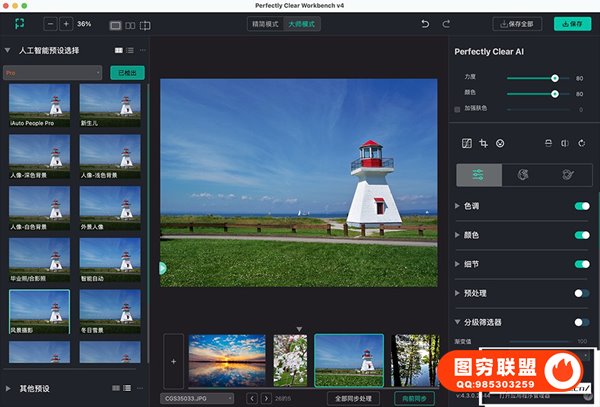The width and height of the screenshot is (600, 407).
Task: Open the adjustment sliders panel icon
Action: pyautogui.click(x=479, y=175)
